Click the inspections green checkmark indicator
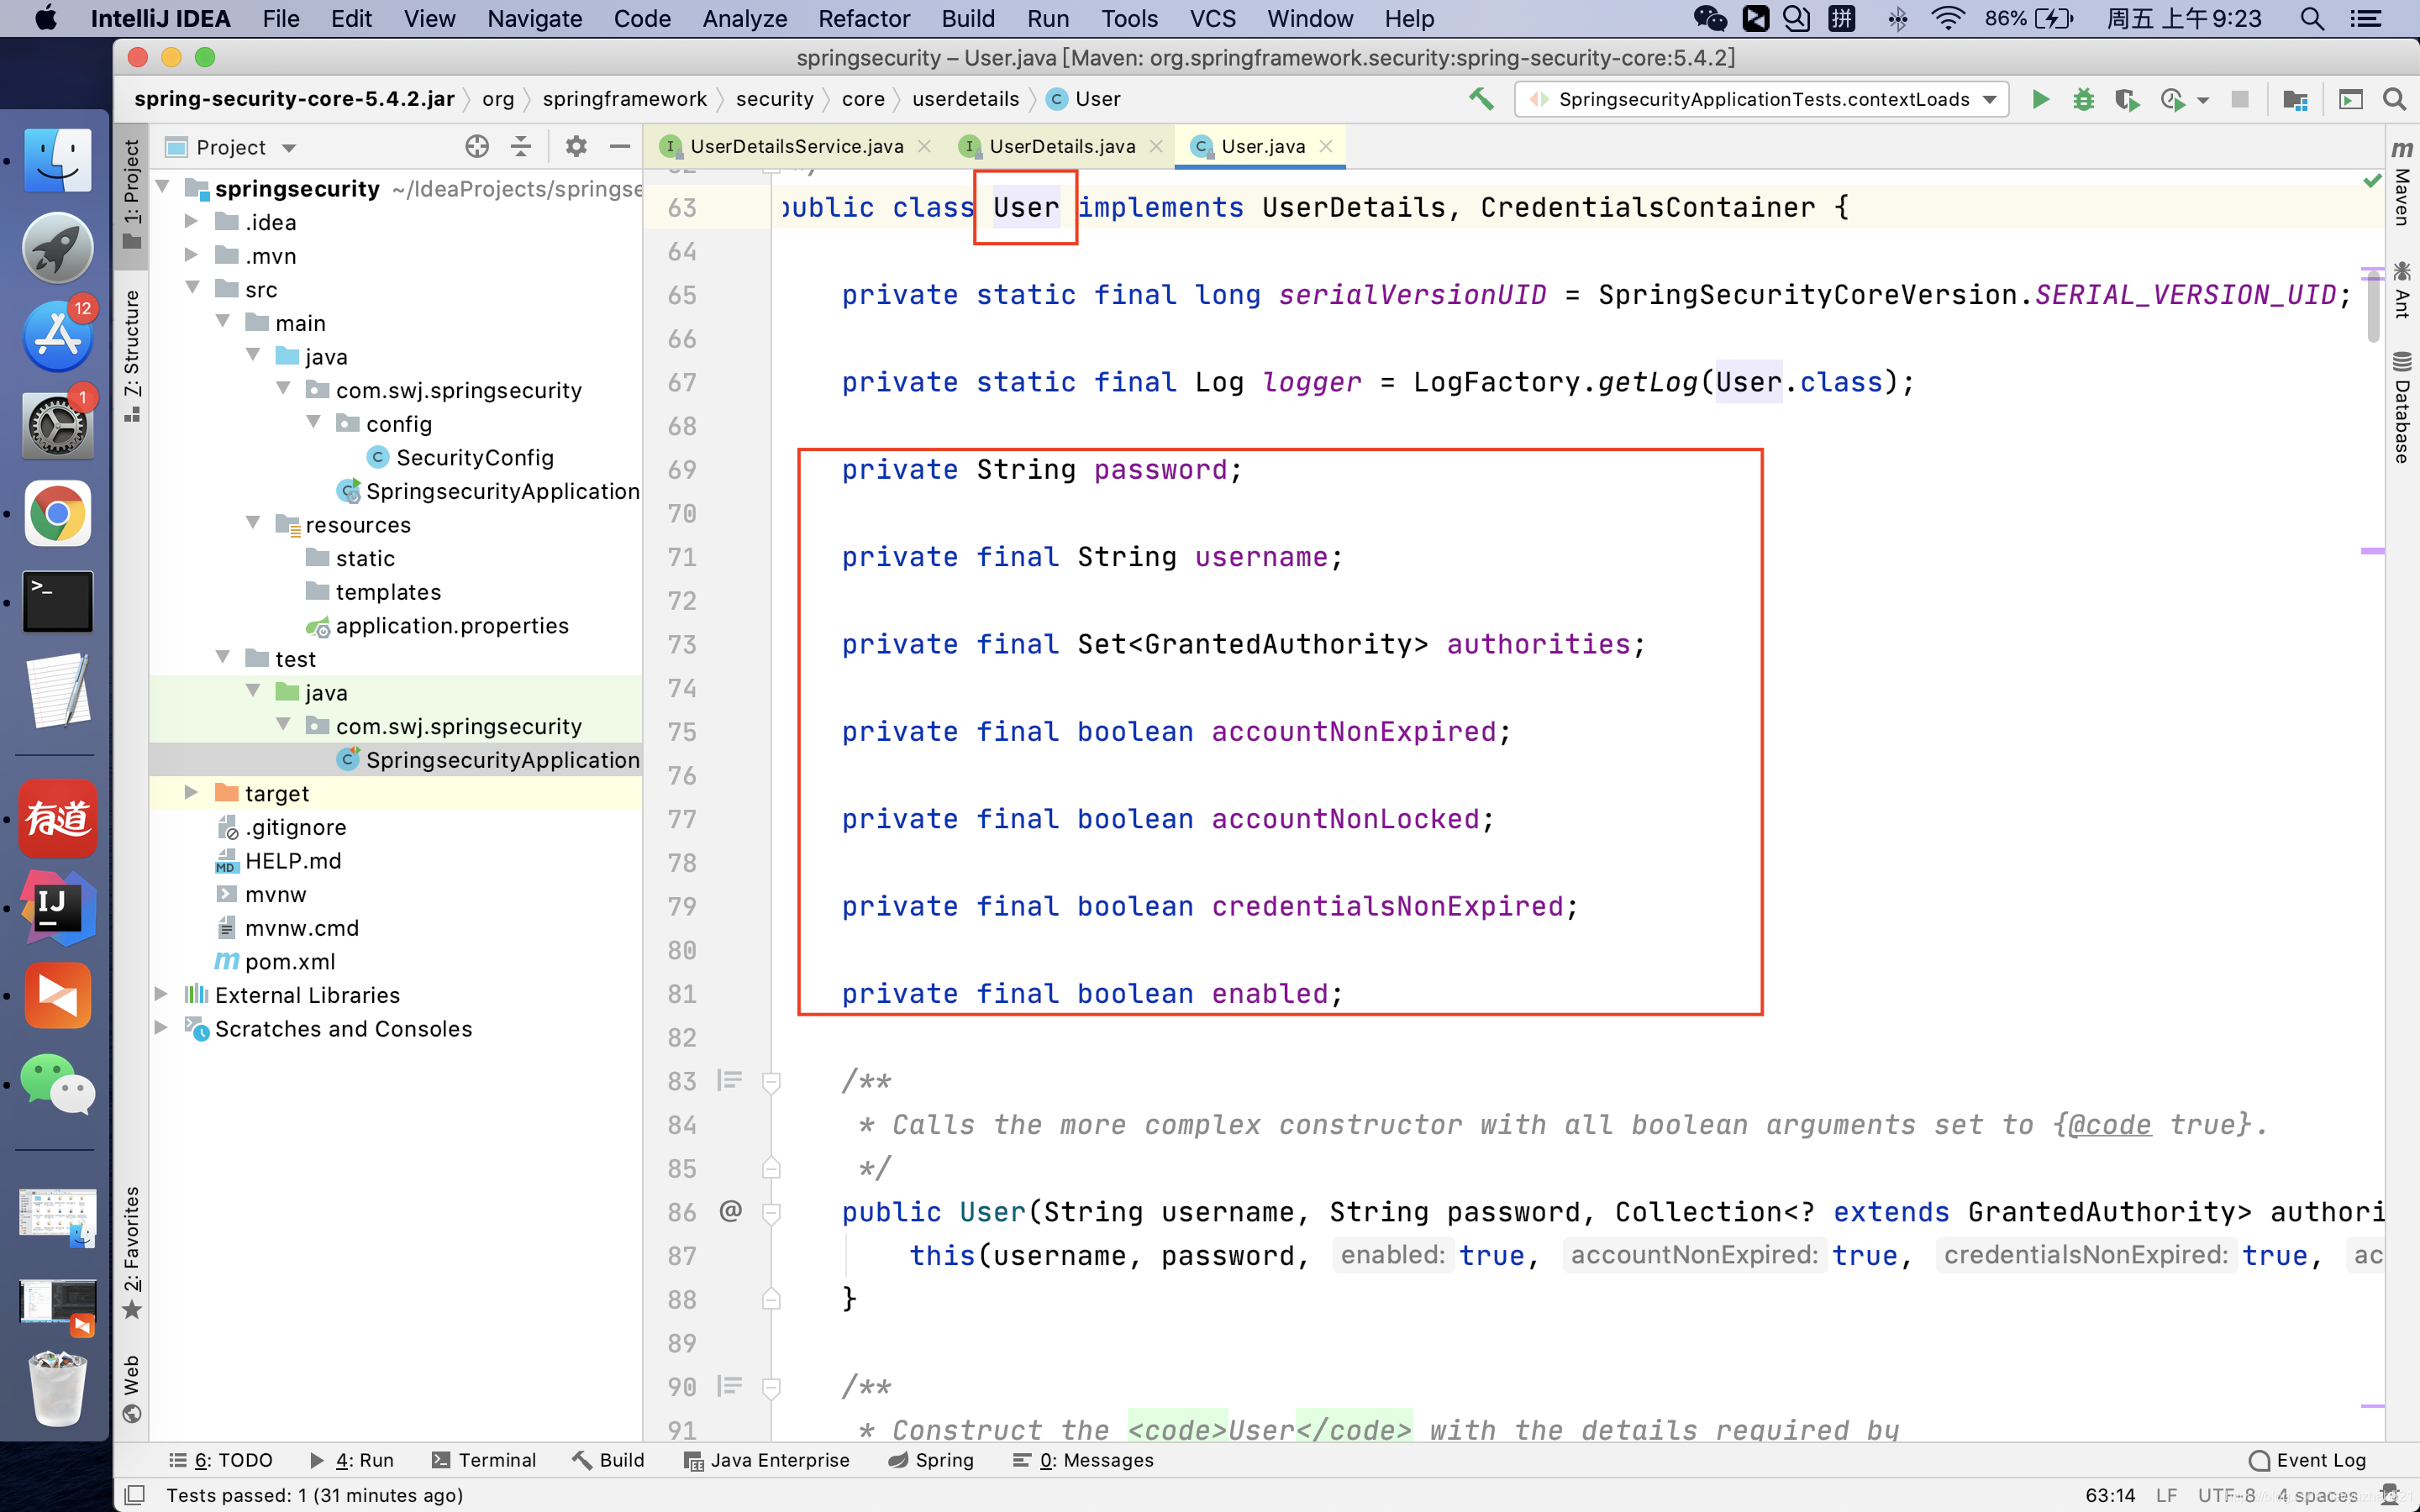Screen dimensions: 2420x1512 point(2372,180)
